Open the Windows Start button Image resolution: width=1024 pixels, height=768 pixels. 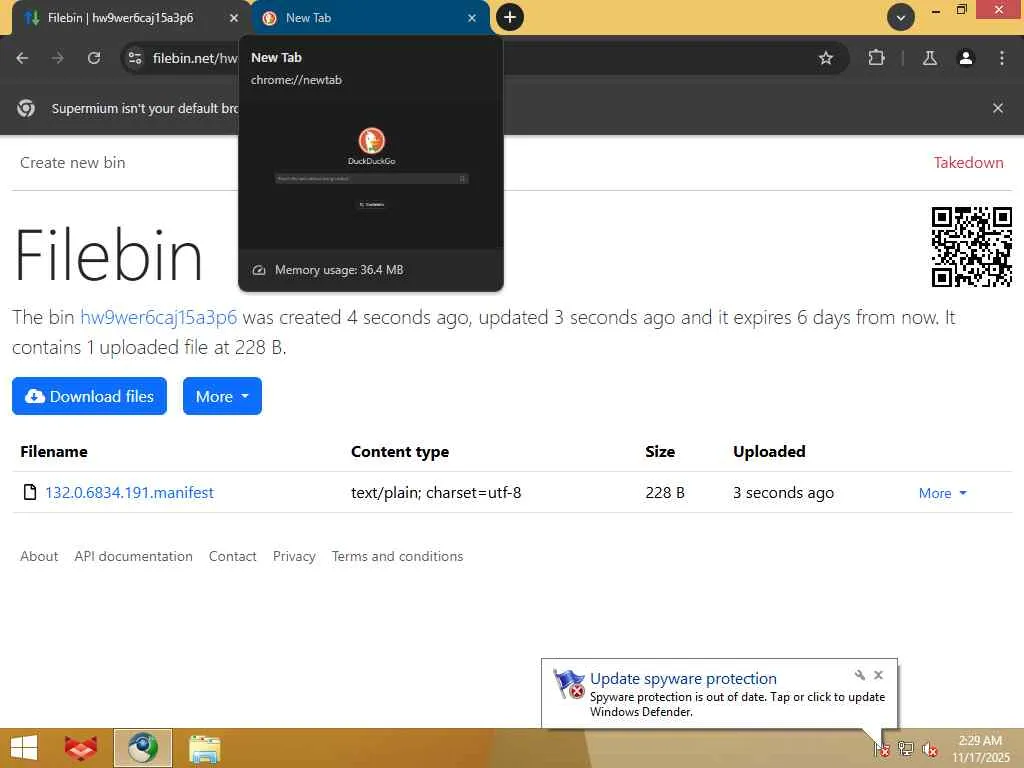(24, 748)
